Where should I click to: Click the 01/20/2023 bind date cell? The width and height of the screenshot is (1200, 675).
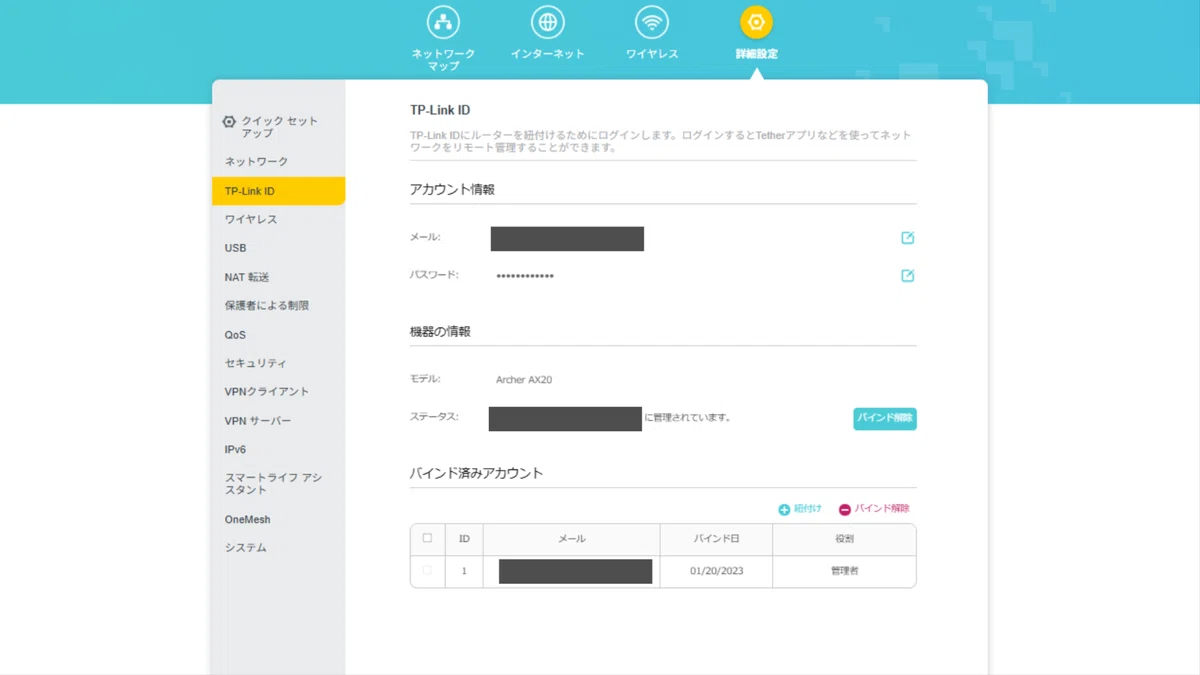[x=716, y=572]
